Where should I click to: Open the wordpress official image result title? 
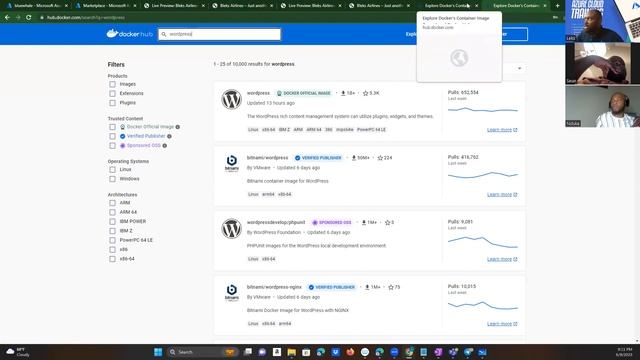click(x=258, y=93)
